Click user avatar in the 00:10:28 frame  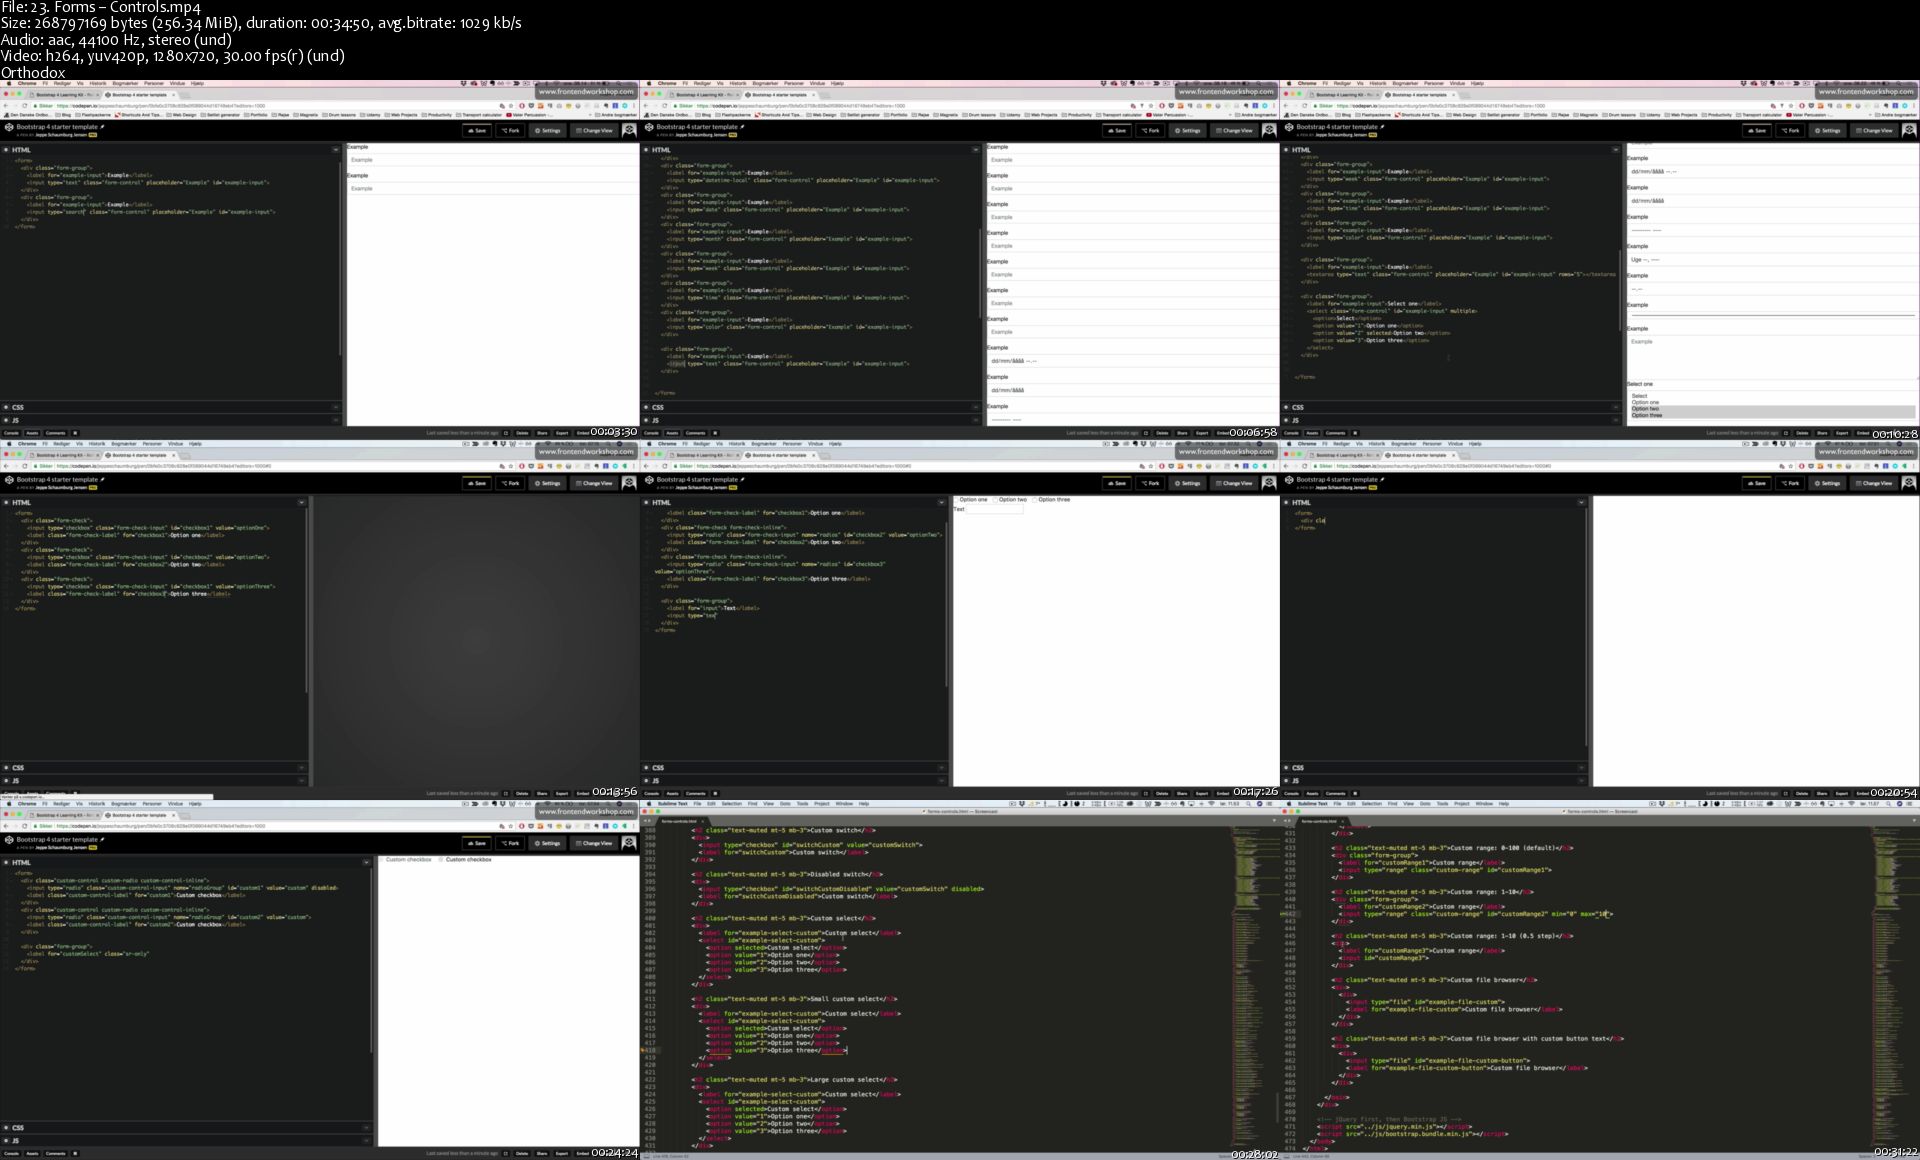click(1909, 130)
